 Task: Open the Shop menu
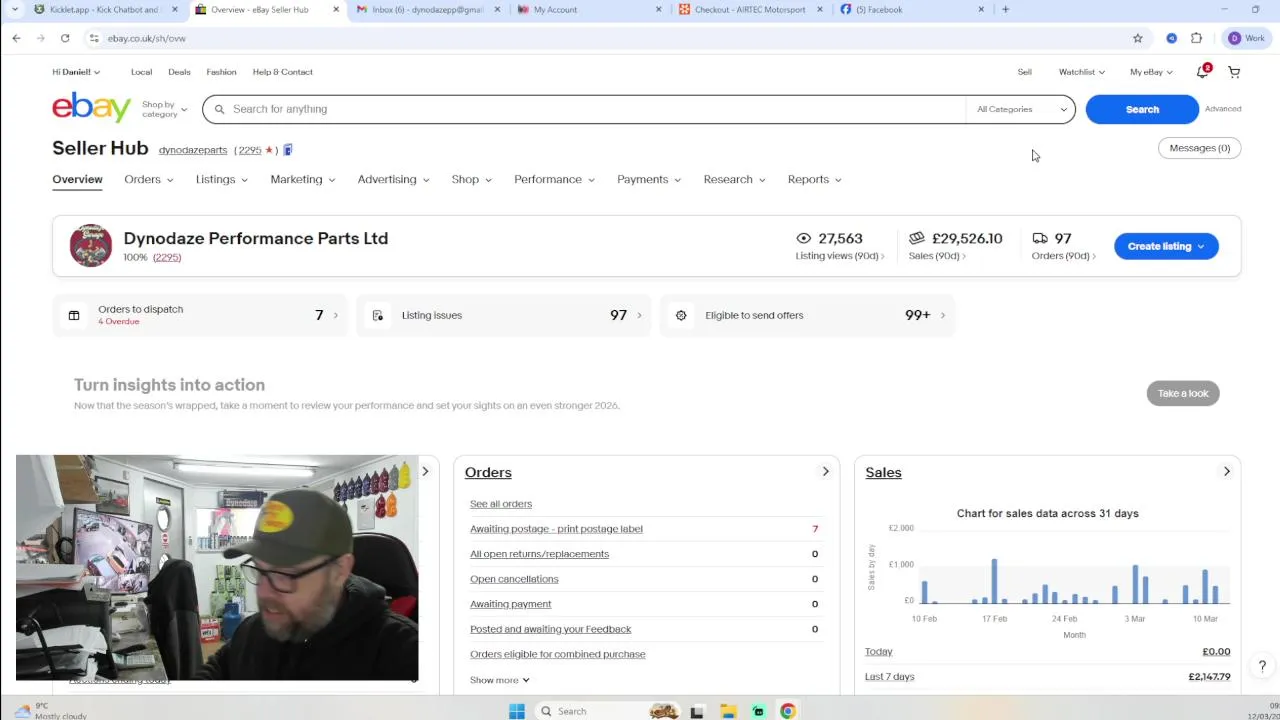(472, 179)
